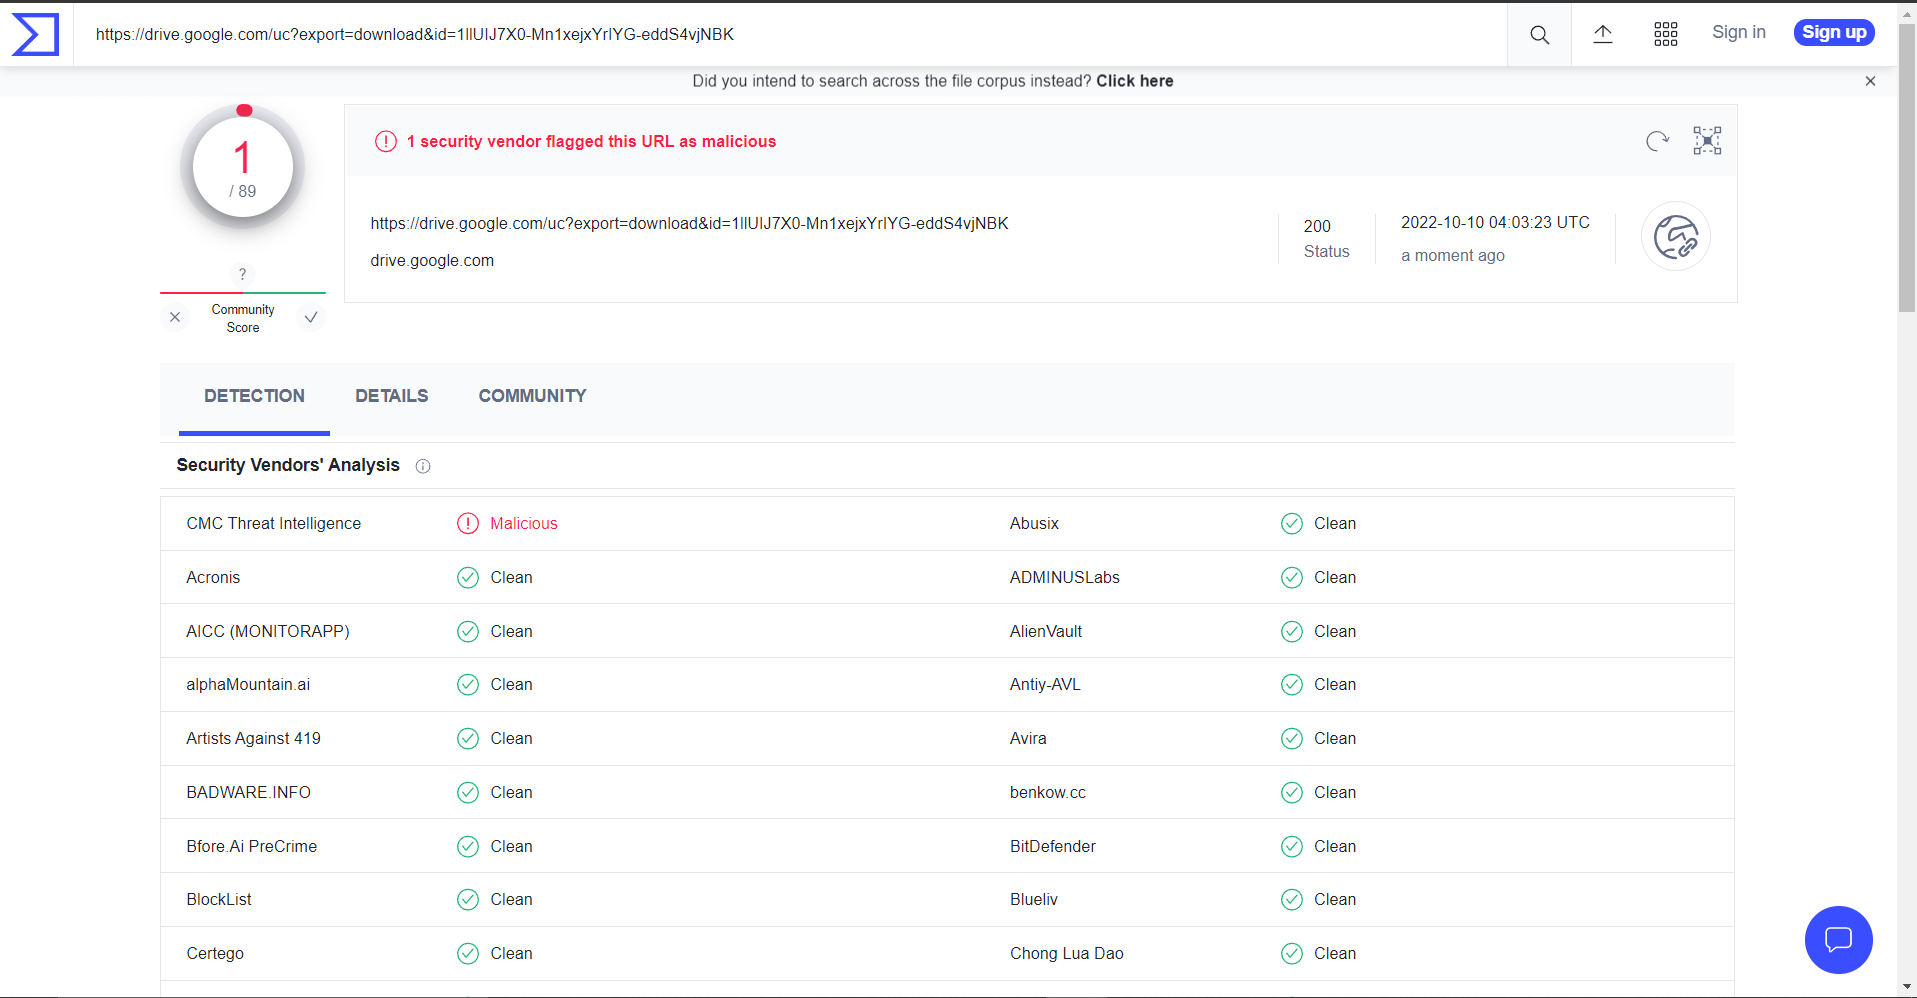Dismiss the file corpus search banner
The image size is (1917, 998).
tap(1870, 81)
